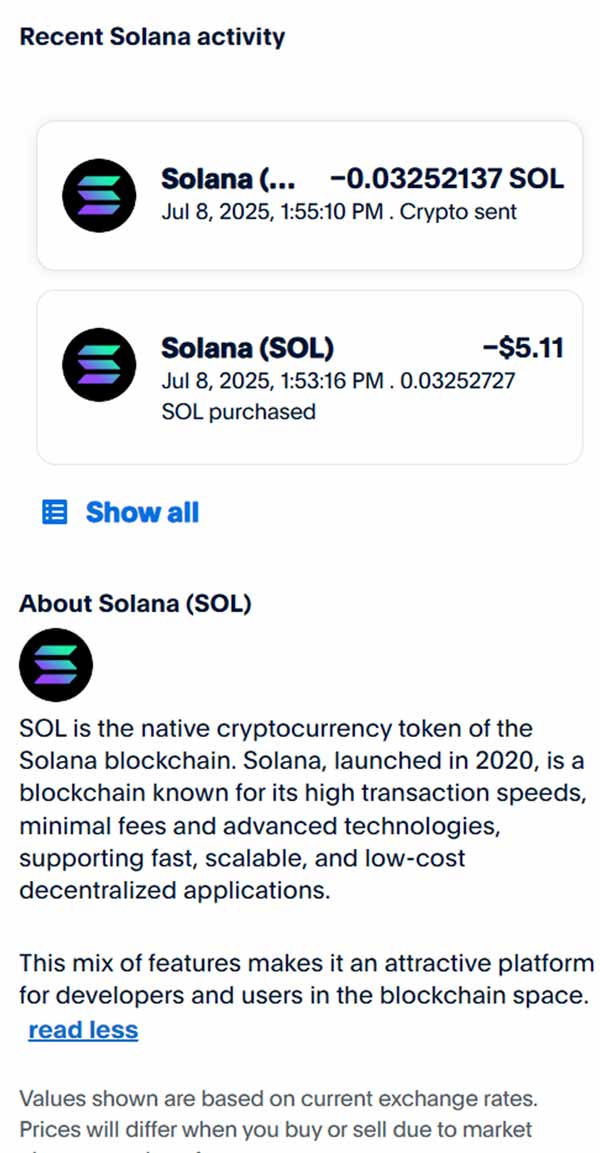Image resolution: width=600 pixels, height=1153 pixels.
Task: Click the Solana logo under About Solana (SOL)
Action: (x=56, y=664)
